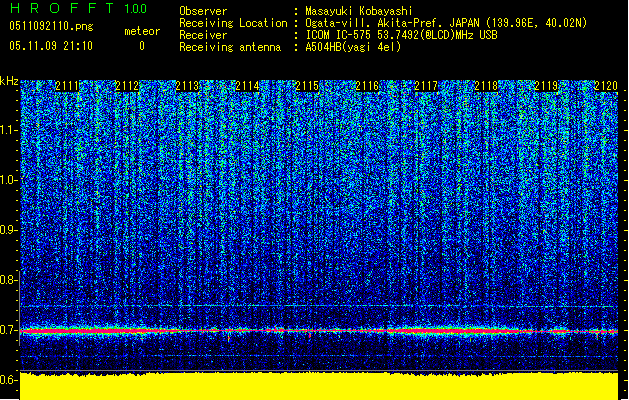The height and width of the screenshot is (400, 629).
Task: Click the meteor count value 0
Action: tap(142, 46)
